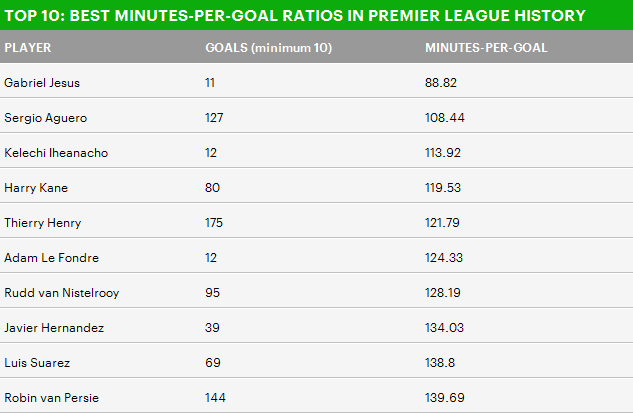Select Luis Suarez in the table
The width and height of the screenshot is (633, 414).
tap(35, 363)
